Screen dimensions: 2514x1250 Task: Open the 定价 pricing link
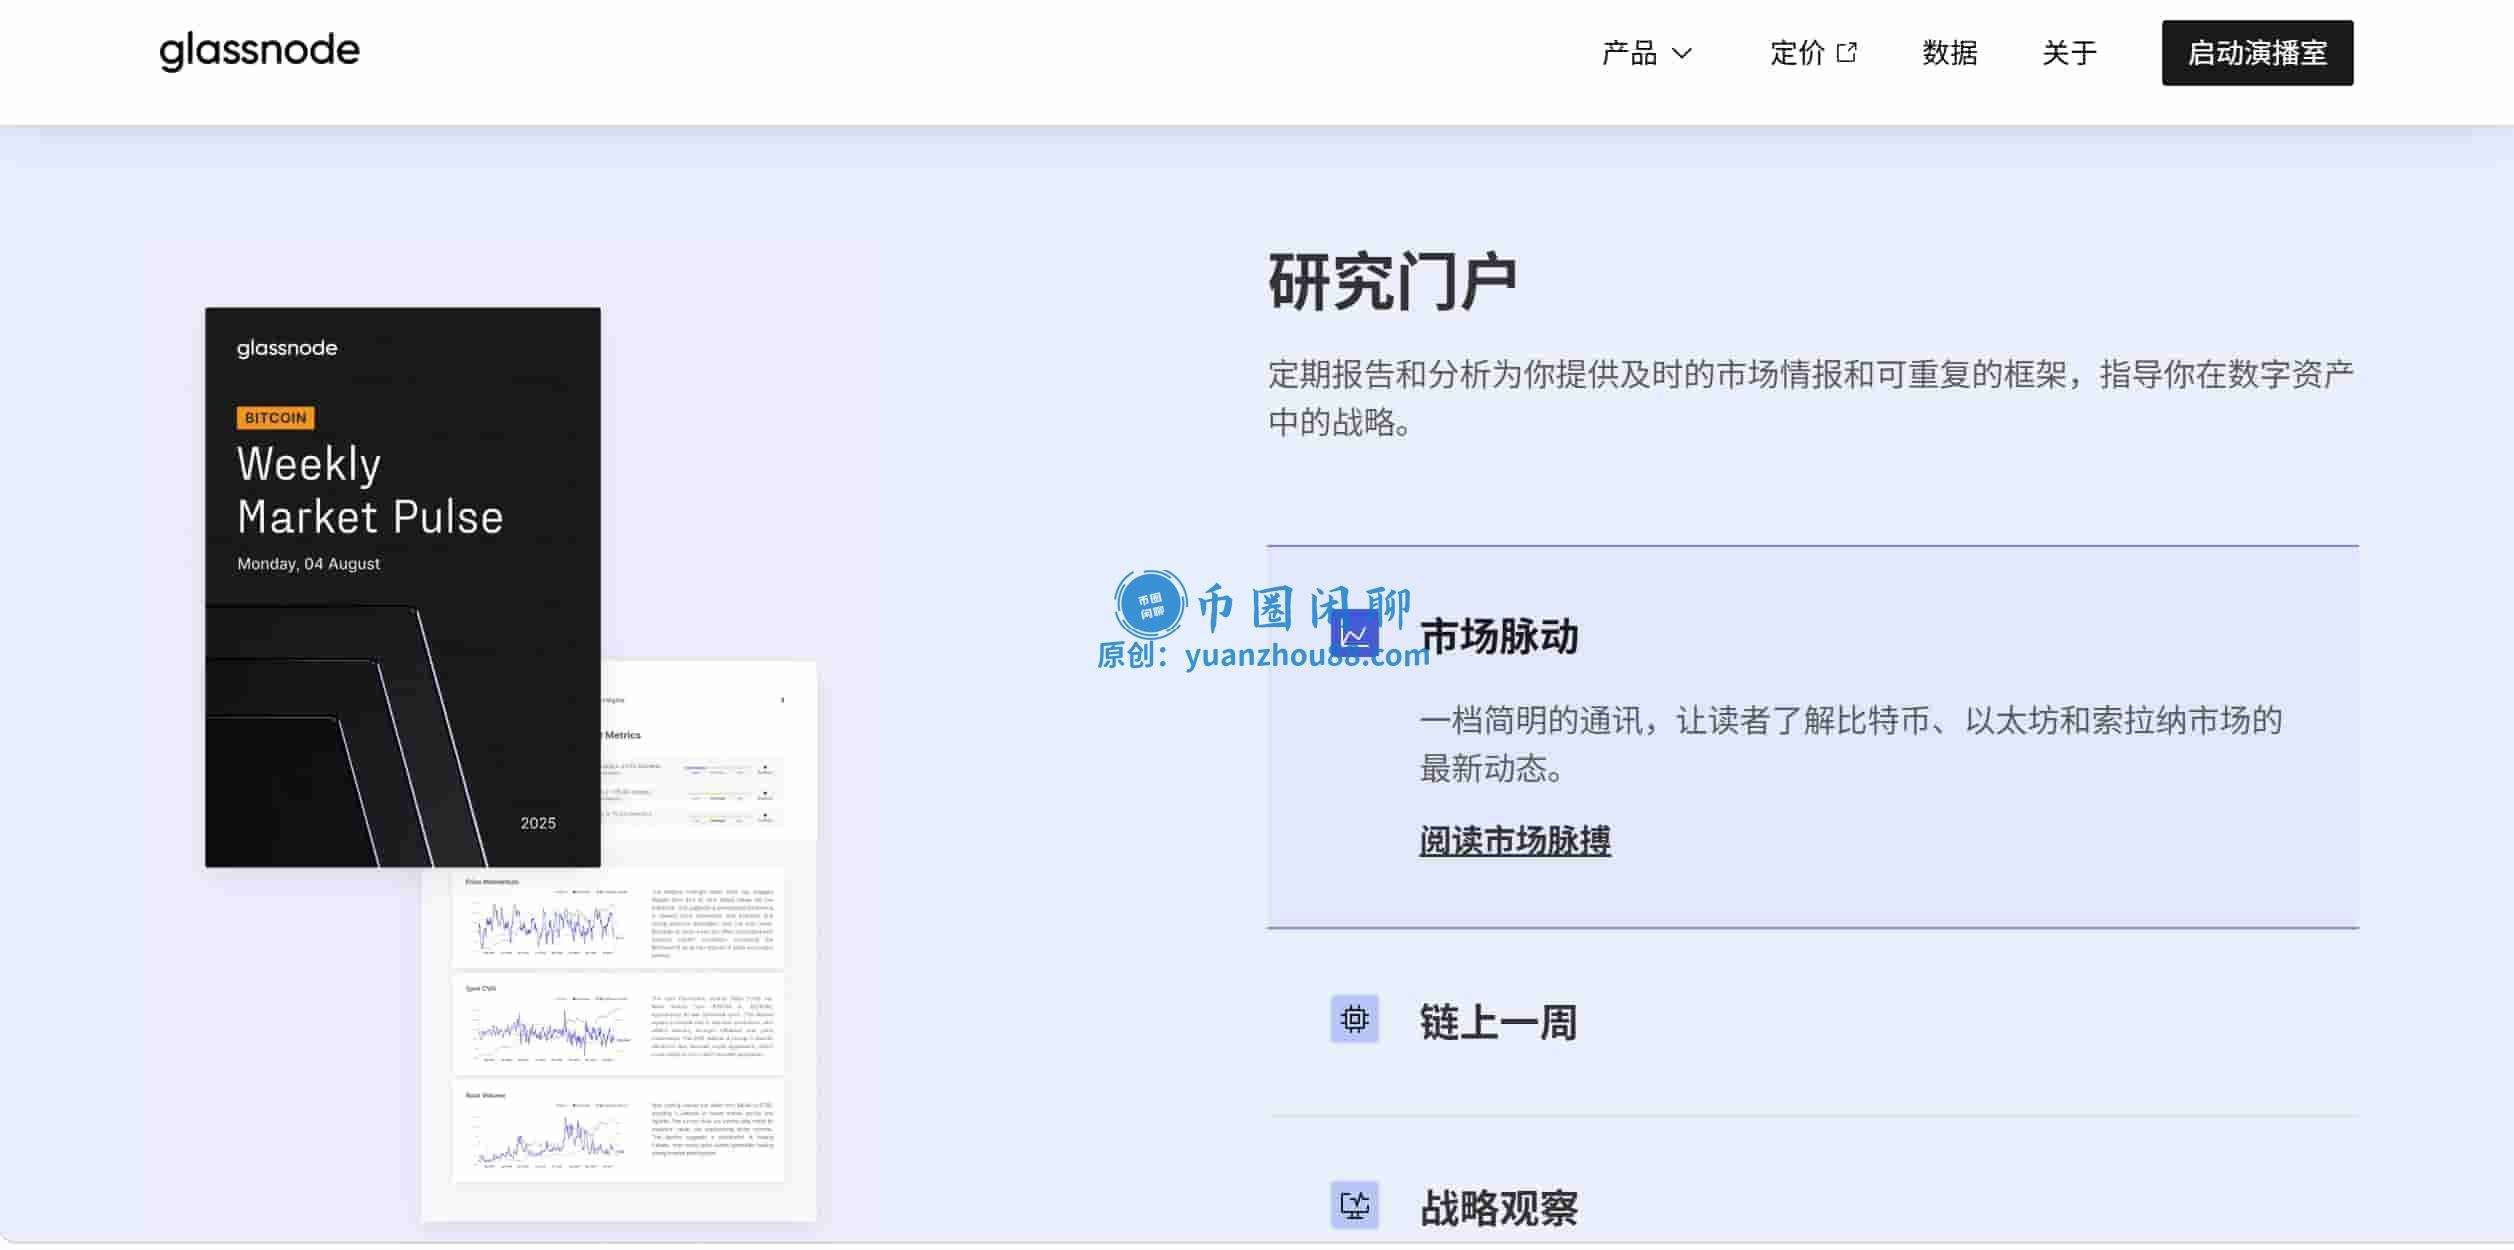pyautogui.click(x=1813, y=53)
